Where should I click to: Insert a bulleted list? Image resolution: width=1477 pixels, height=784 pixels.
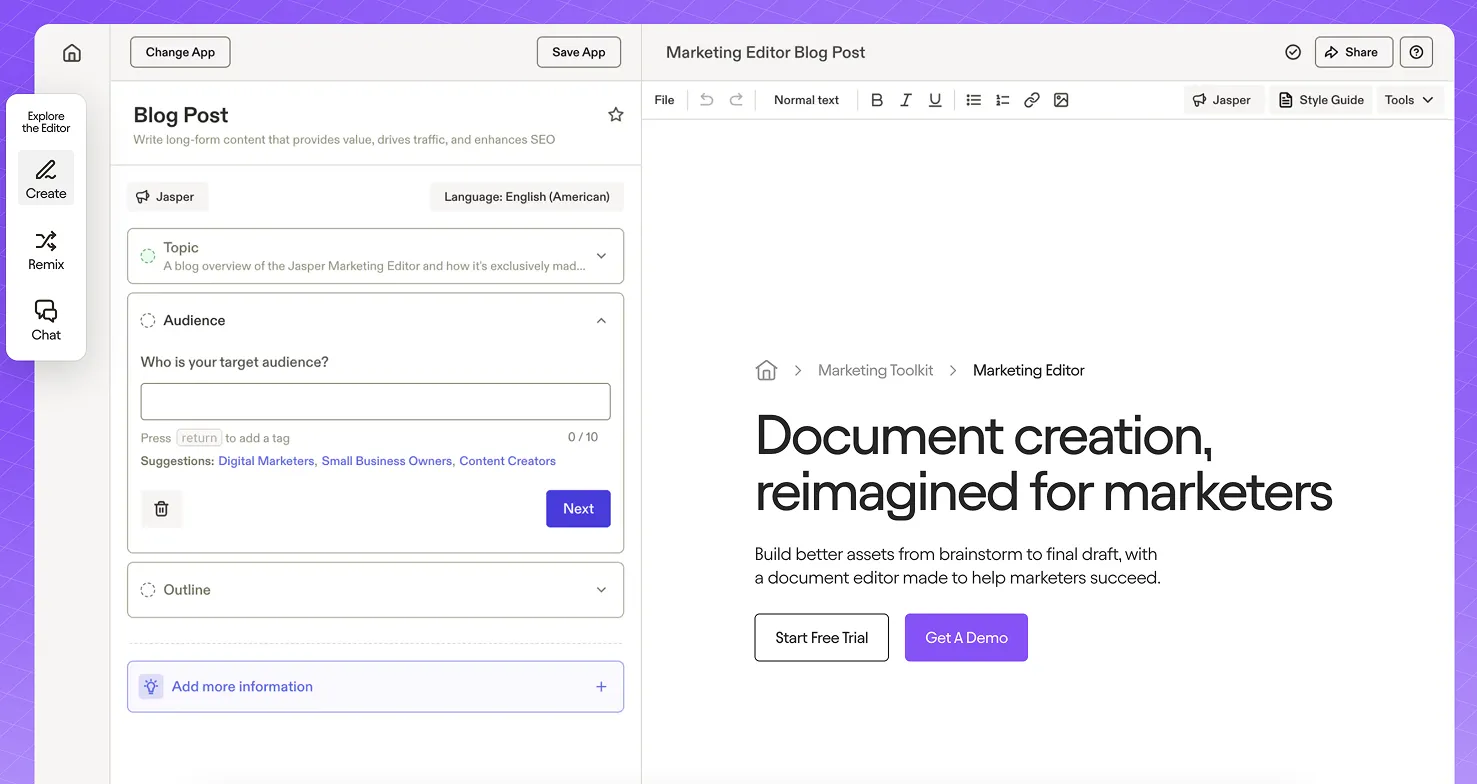tap(973, 100)
